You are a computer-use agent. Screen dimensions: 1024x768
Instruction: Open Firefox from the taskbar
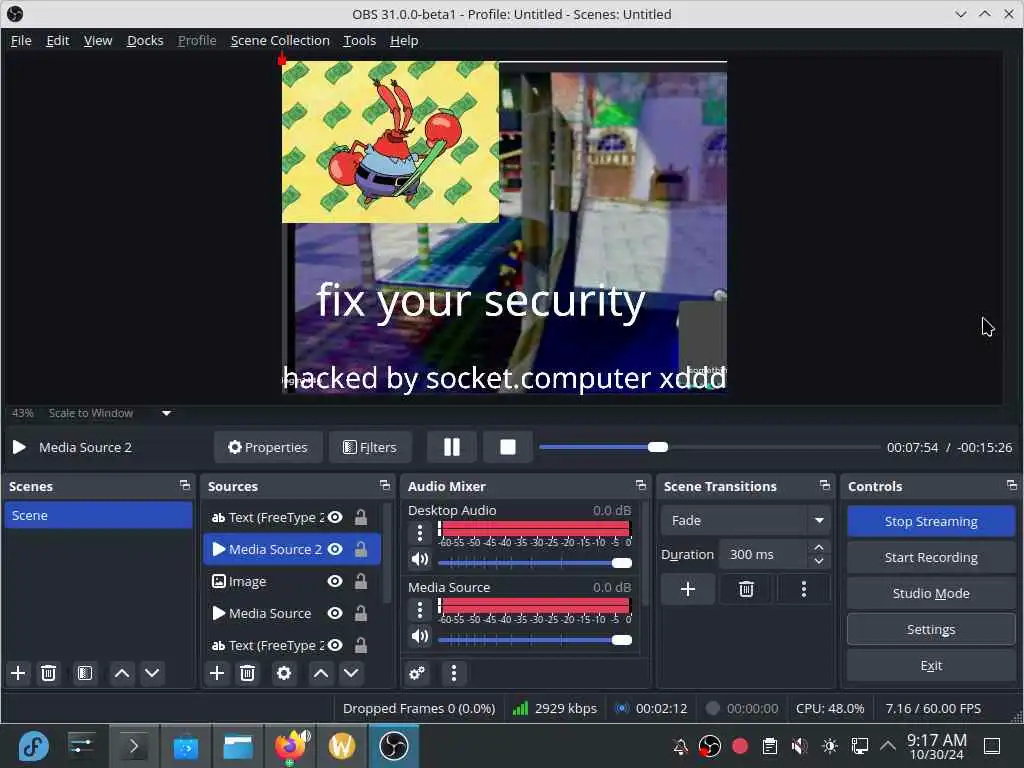(x=290, y=746)
